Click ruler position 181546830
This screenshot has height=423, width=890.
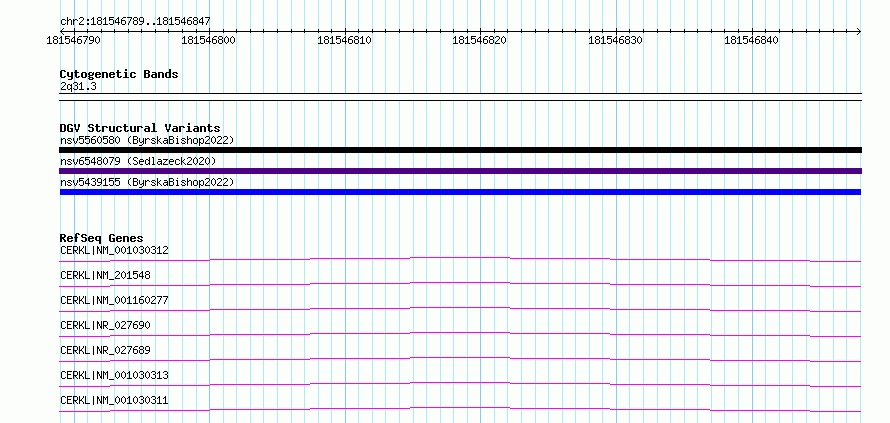click(616, 40)
